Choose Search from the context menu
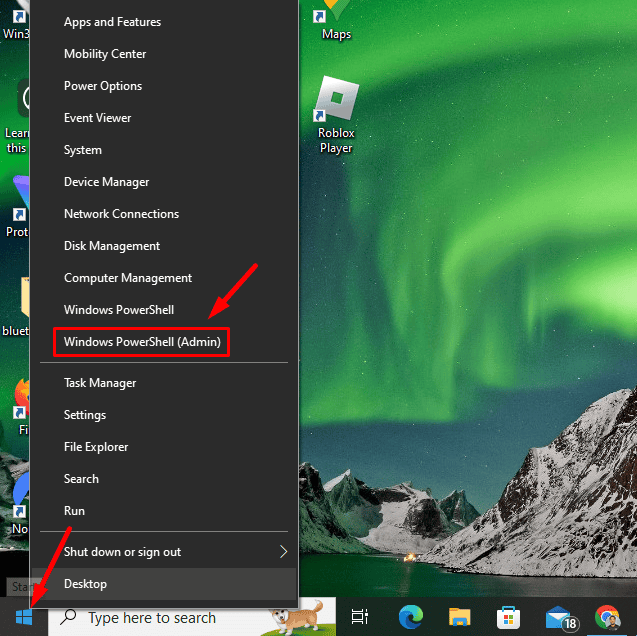 164,479
